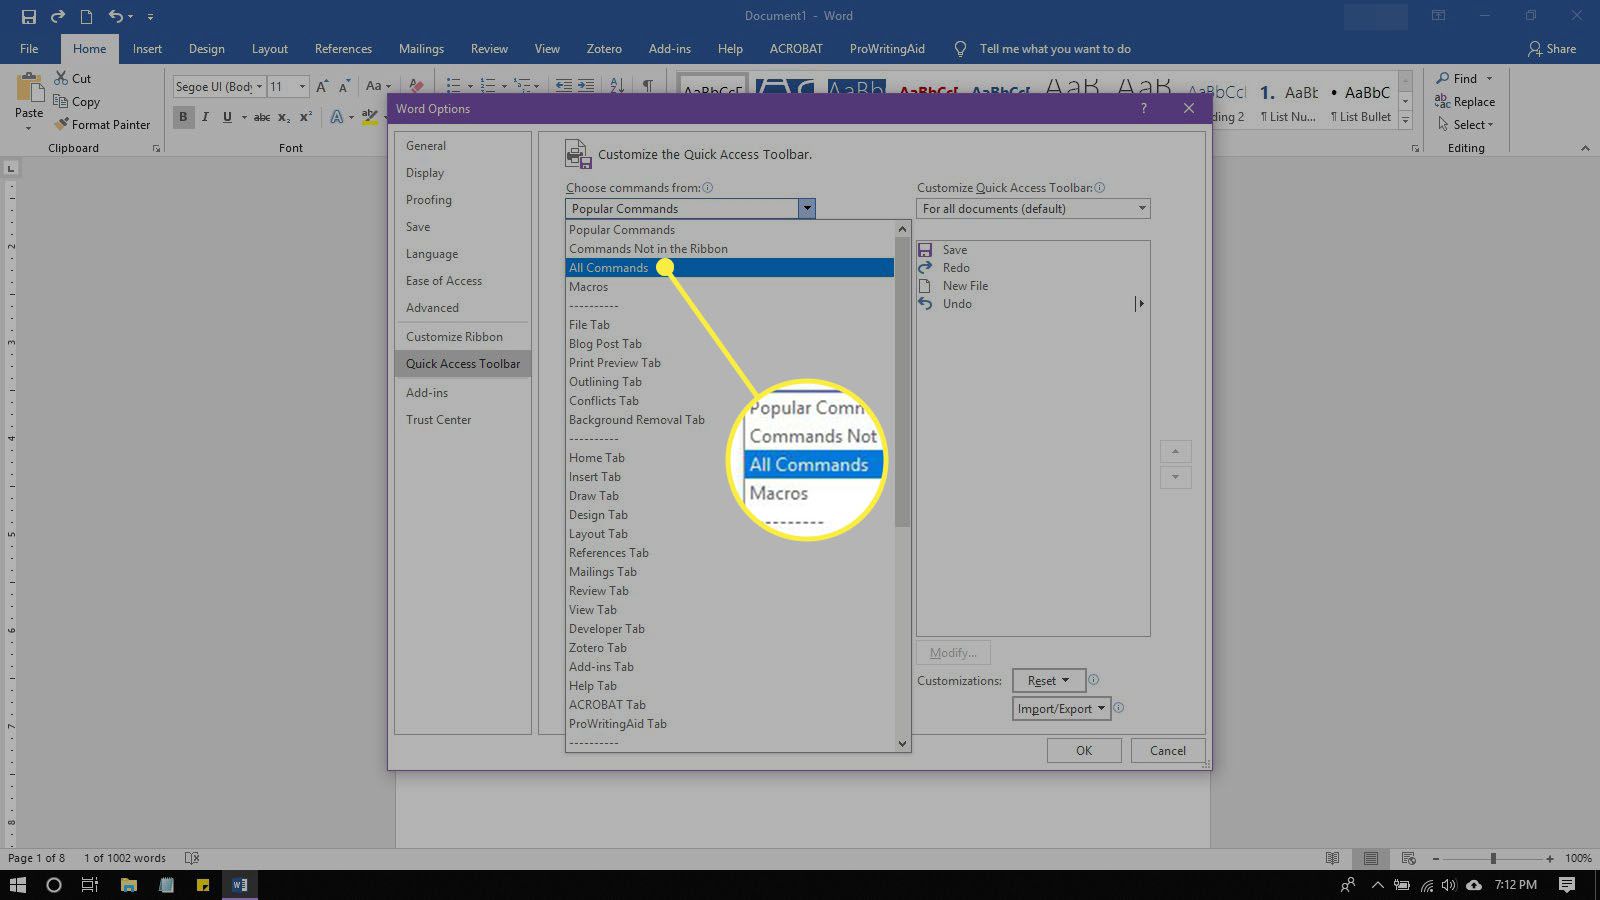Open the Import/Export dropdown

pos(1061,708)
